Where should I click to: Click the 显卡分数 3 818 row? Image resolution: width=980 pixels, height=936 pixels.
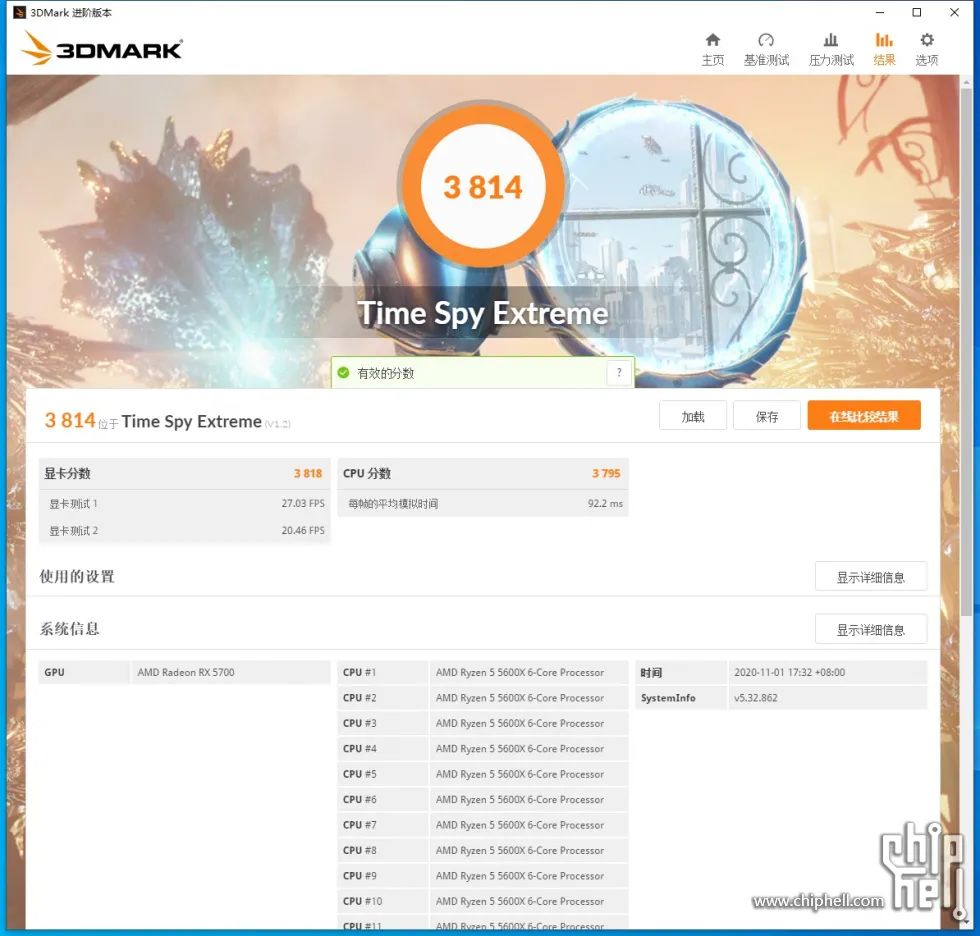pyautogui.click(x=184, y=474)
